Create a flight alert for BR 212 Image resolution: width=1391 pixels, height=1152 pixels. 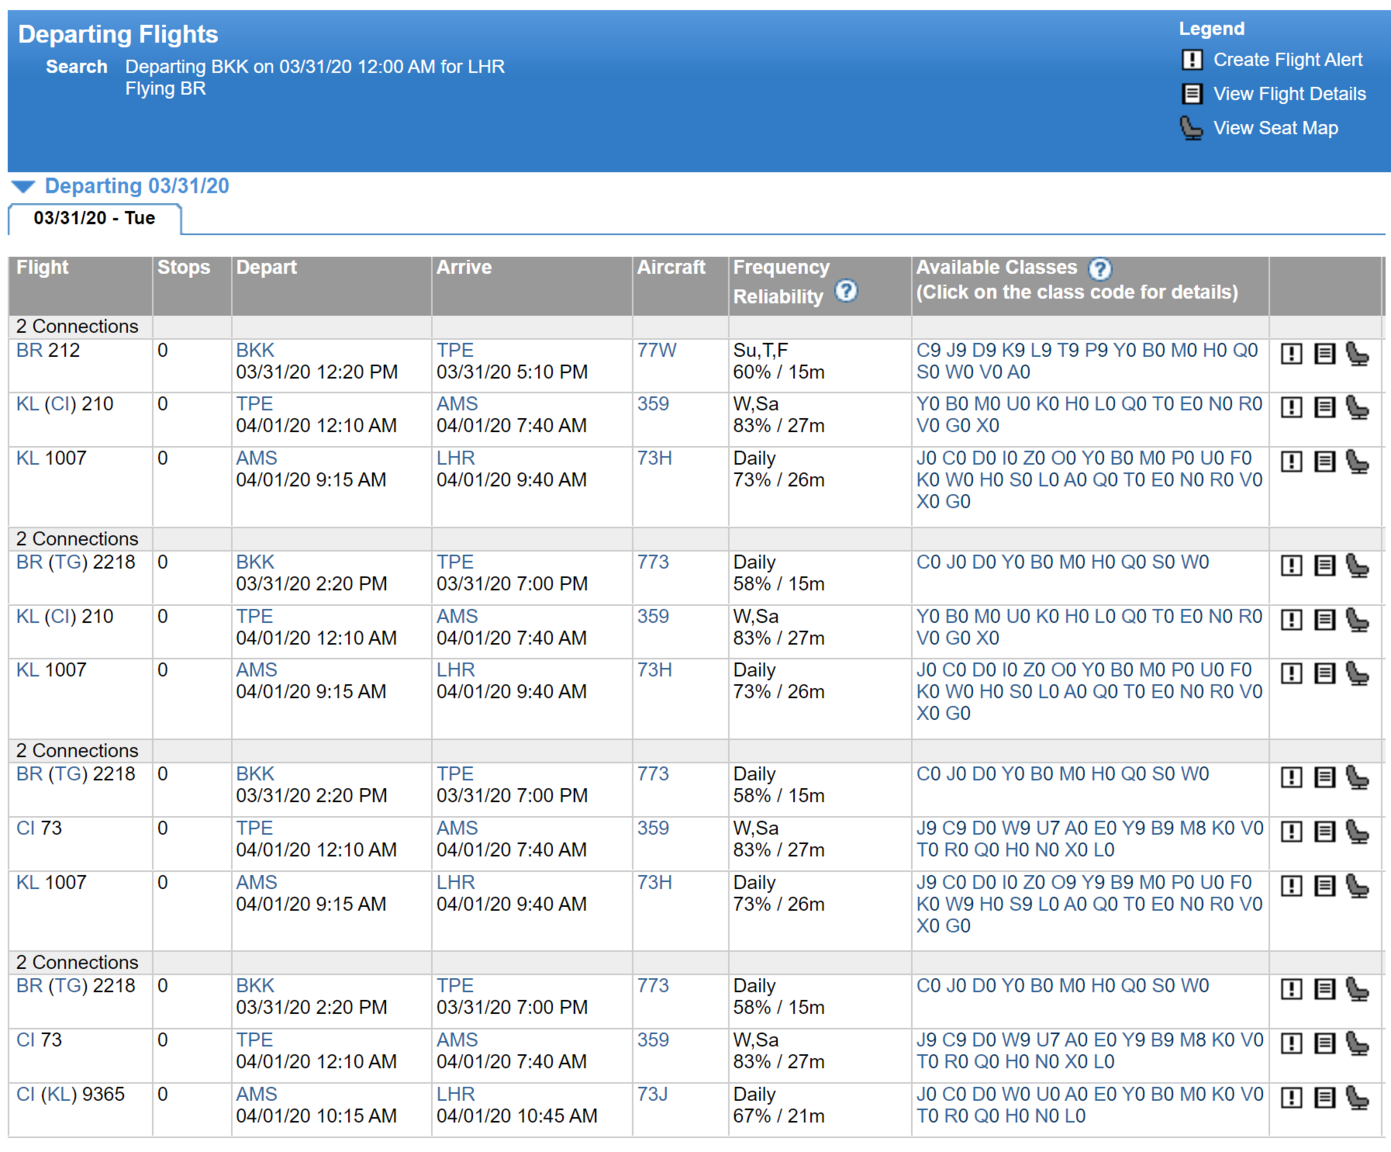click(x=1291, y=354)
